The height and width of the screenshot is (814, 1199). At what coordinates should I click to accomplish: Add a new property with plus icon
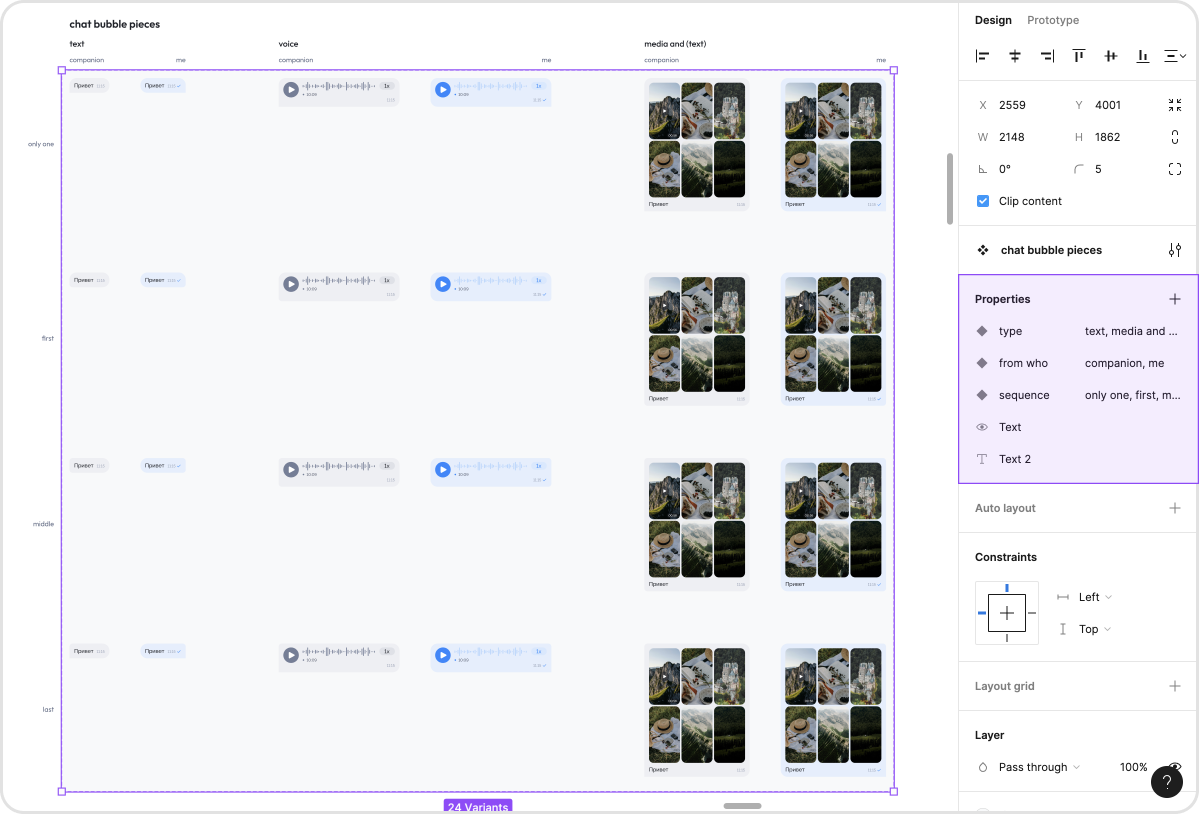click(1175, 299)
